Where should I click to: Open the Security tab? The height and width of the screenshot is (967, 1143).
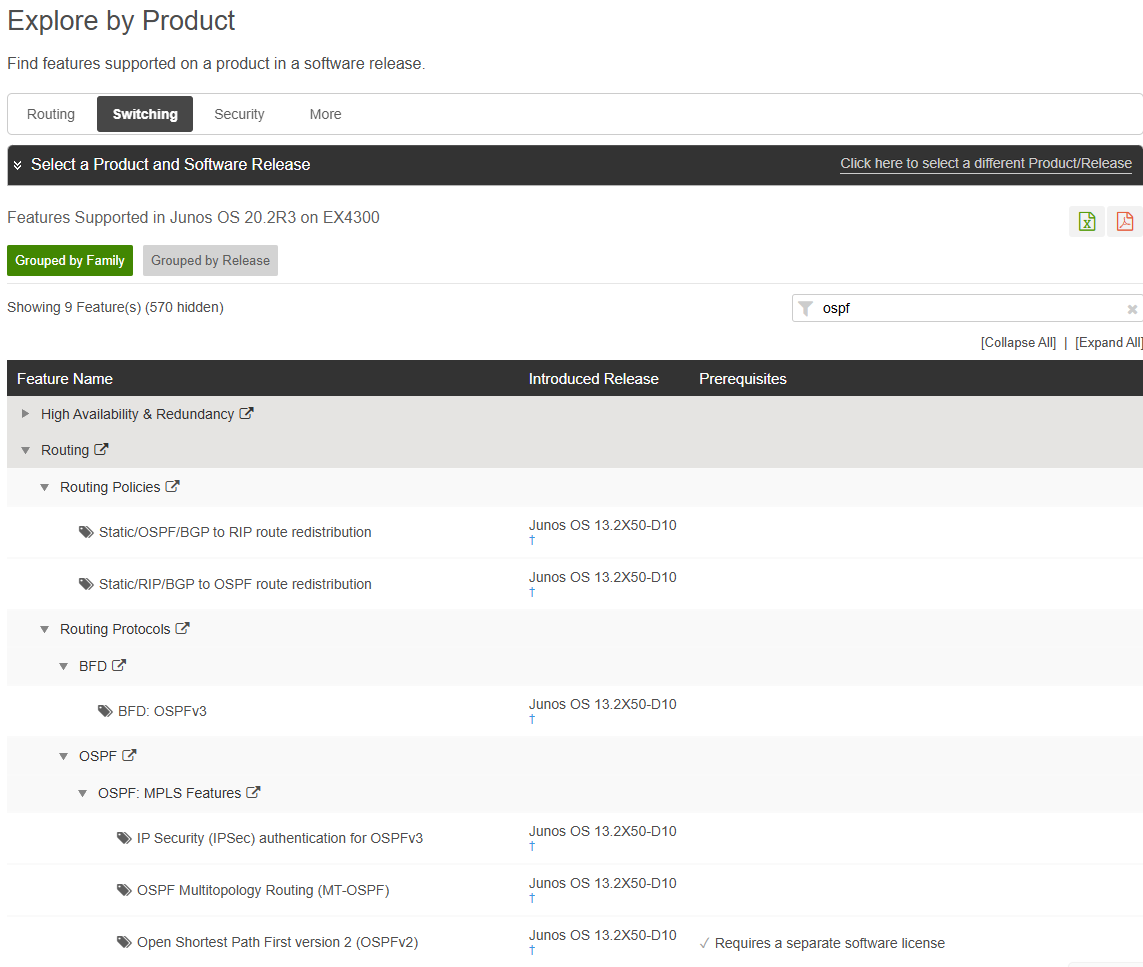[239, 114]
